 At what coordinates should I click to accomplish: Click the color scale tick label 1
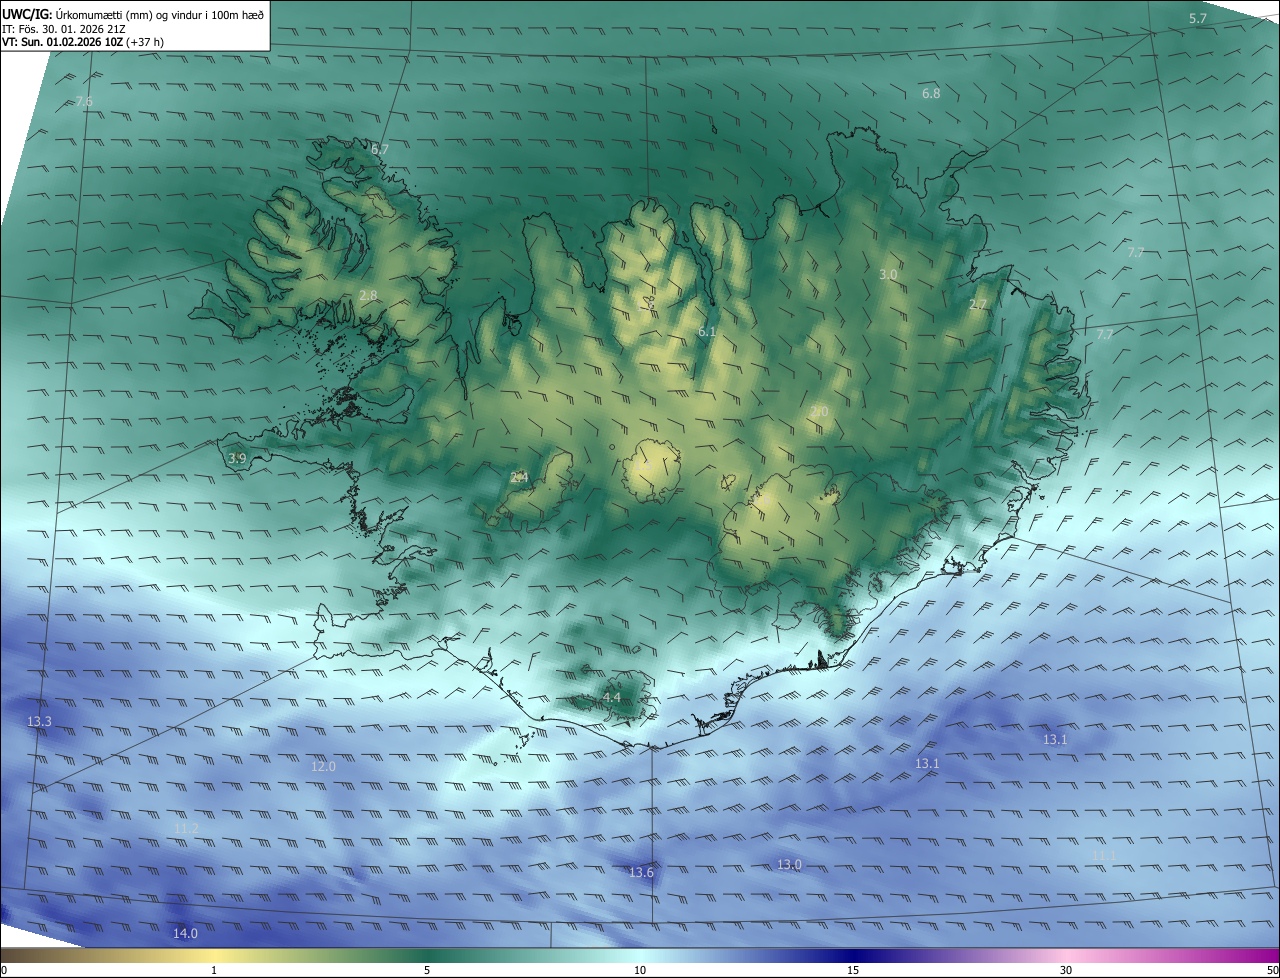click(x=214, y=970)
